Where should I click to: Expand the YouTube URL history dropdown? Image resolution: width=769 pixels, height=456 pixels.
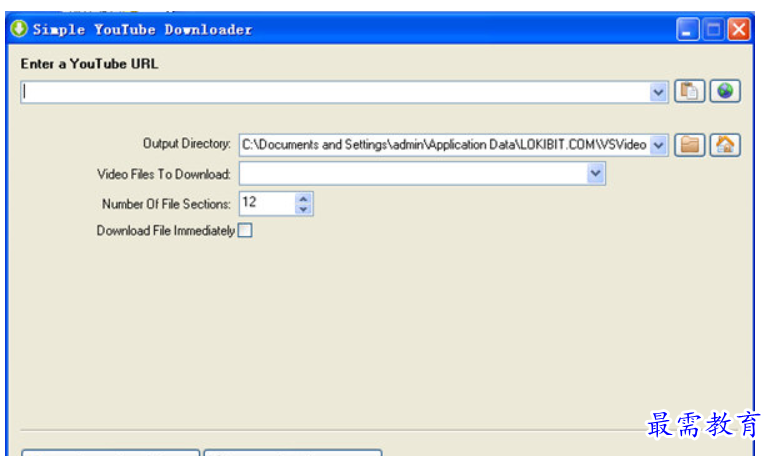click(x=658, y=92)
